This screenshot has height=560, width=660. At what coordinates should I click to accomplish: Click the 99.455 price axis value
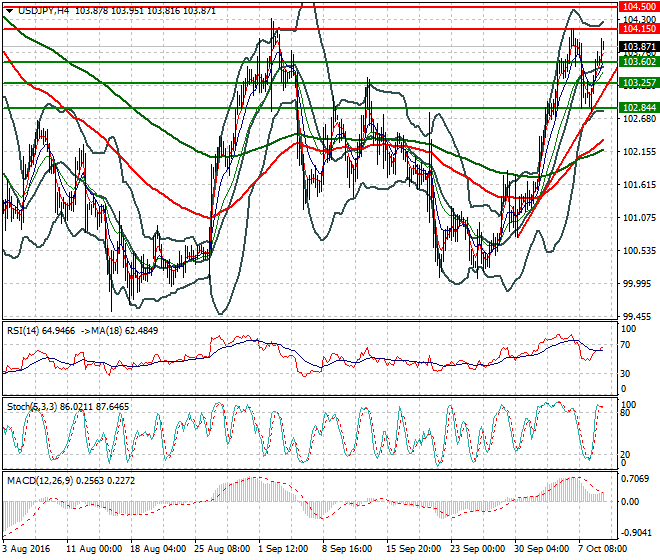[639, 317]
